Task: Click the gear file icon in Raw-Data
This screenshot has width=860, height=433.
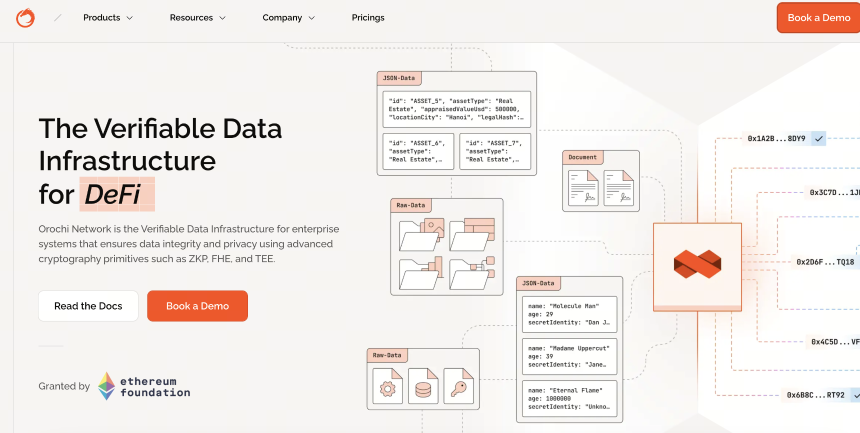Action: point(387,386)
